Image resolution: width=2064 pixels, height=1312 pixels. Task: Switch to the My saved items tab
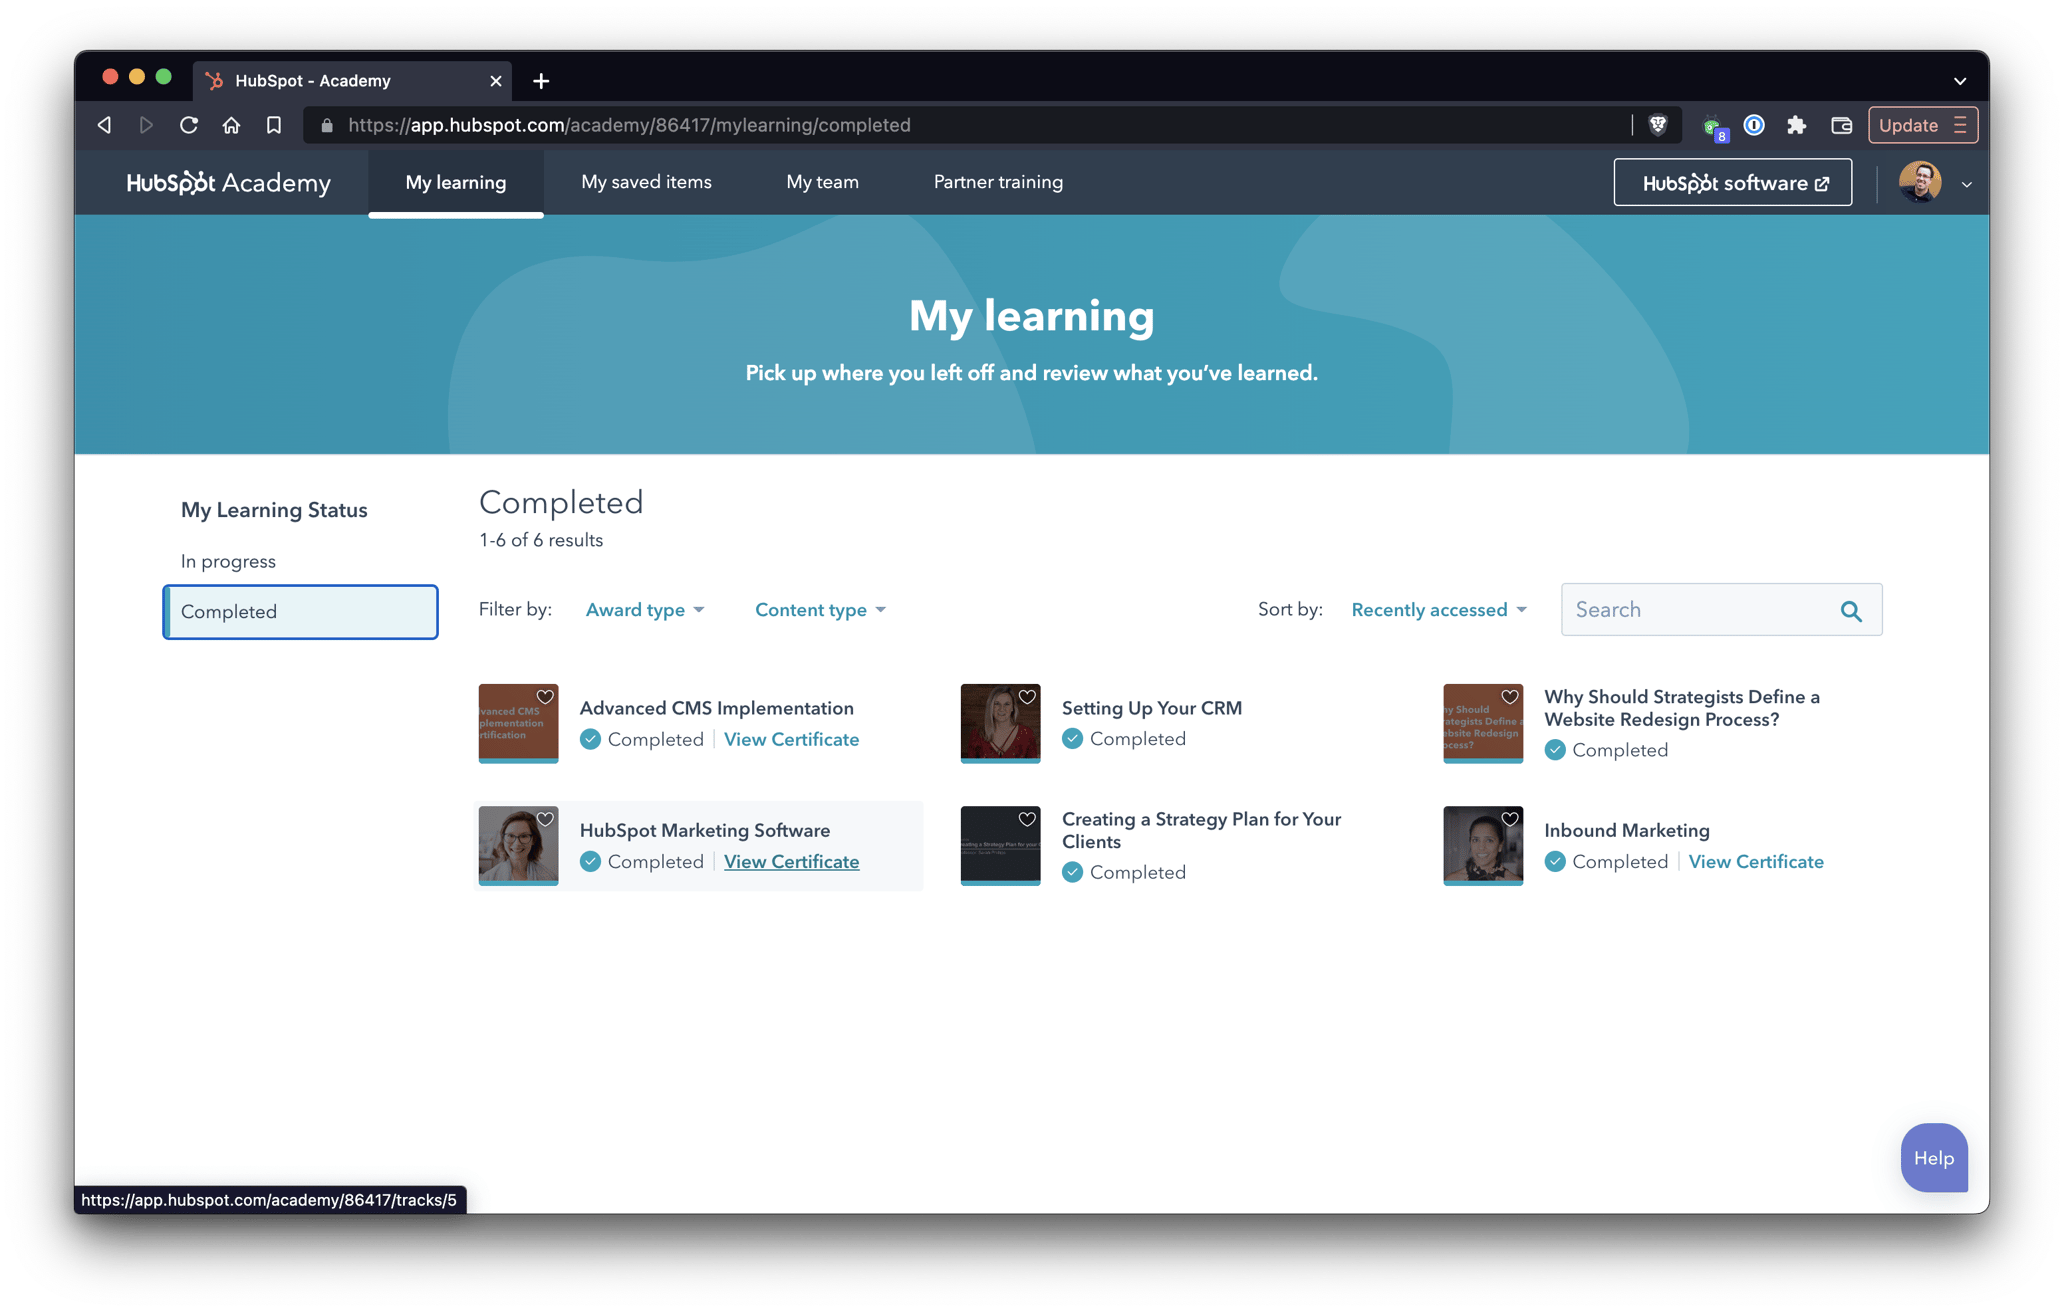646,182
